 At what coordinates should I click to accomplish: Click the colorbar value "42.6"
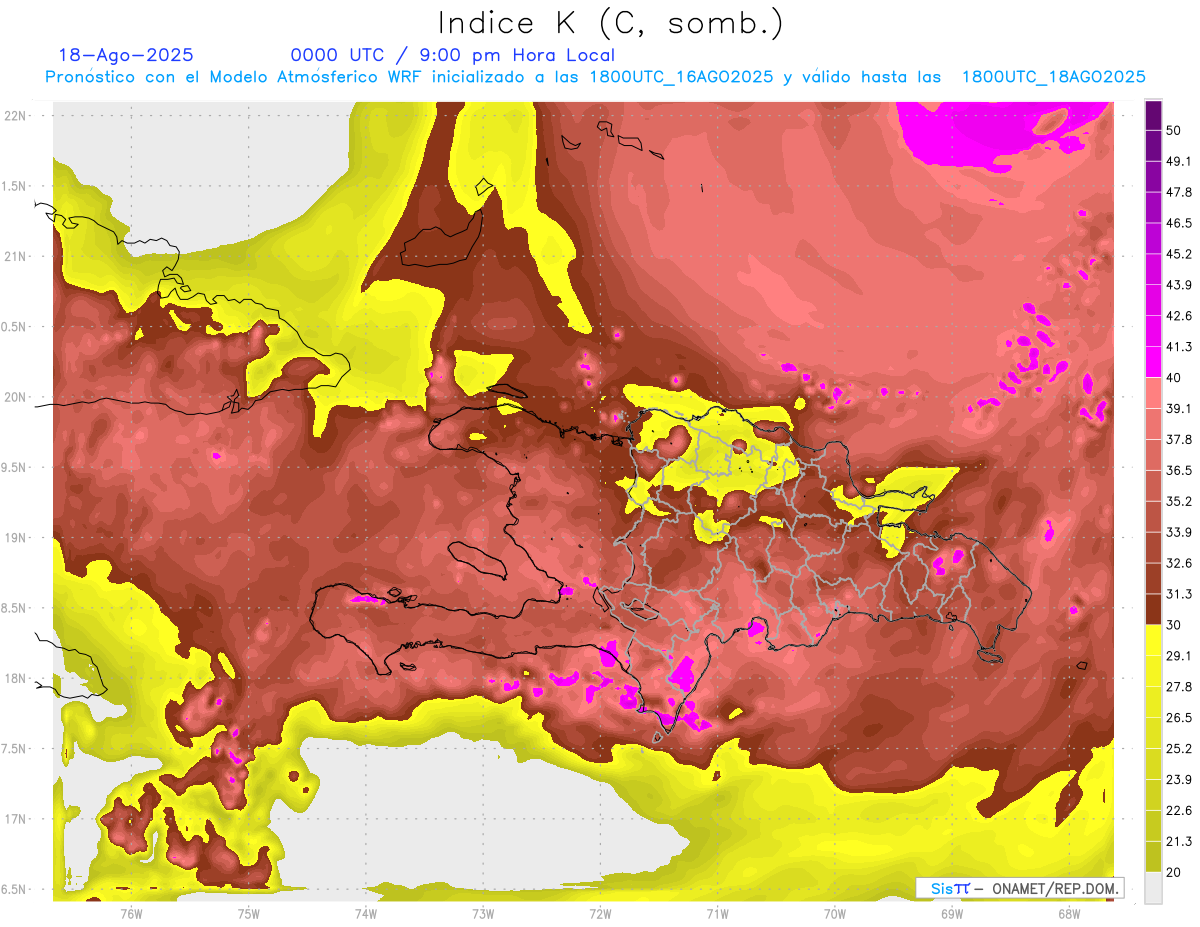(1179, 316)
